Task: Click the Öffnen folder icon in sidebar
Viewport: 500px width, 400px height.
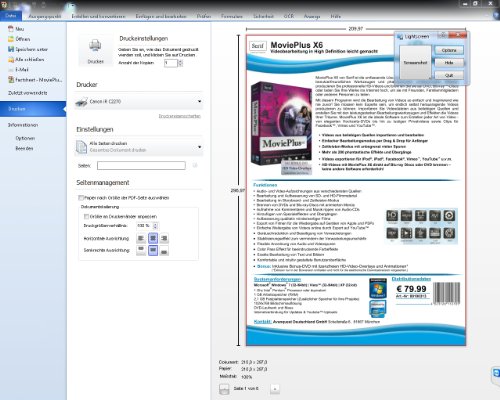Action: click(x=11, y=39)
